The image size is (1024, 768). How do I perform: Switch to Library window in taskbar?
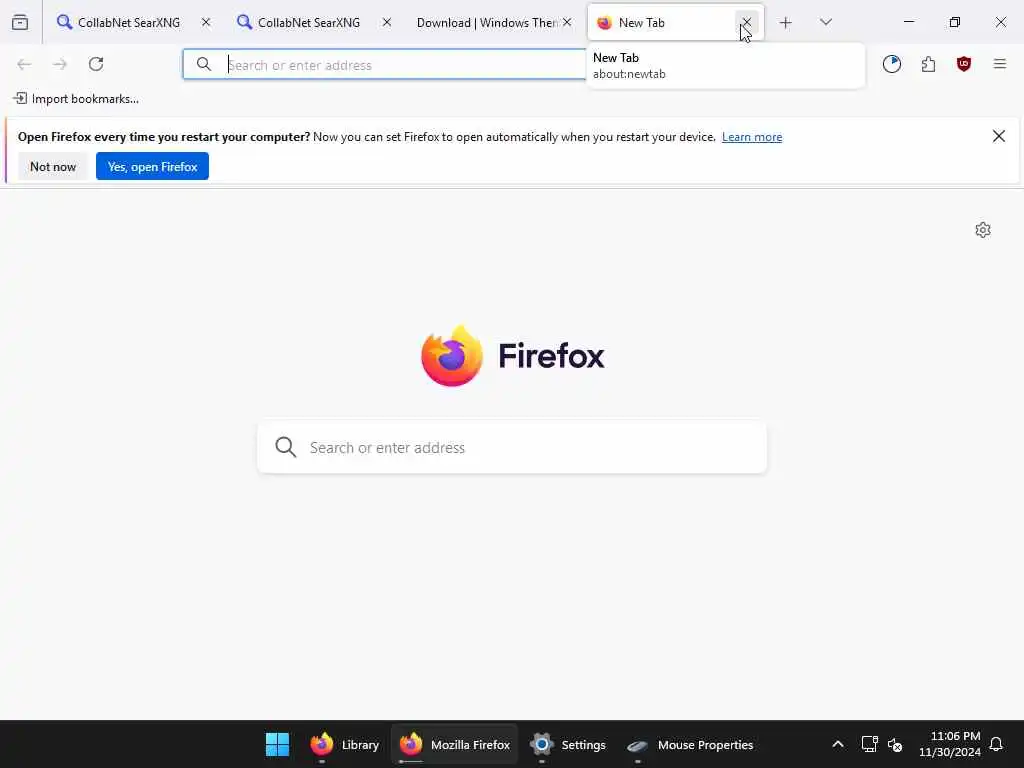345,744
